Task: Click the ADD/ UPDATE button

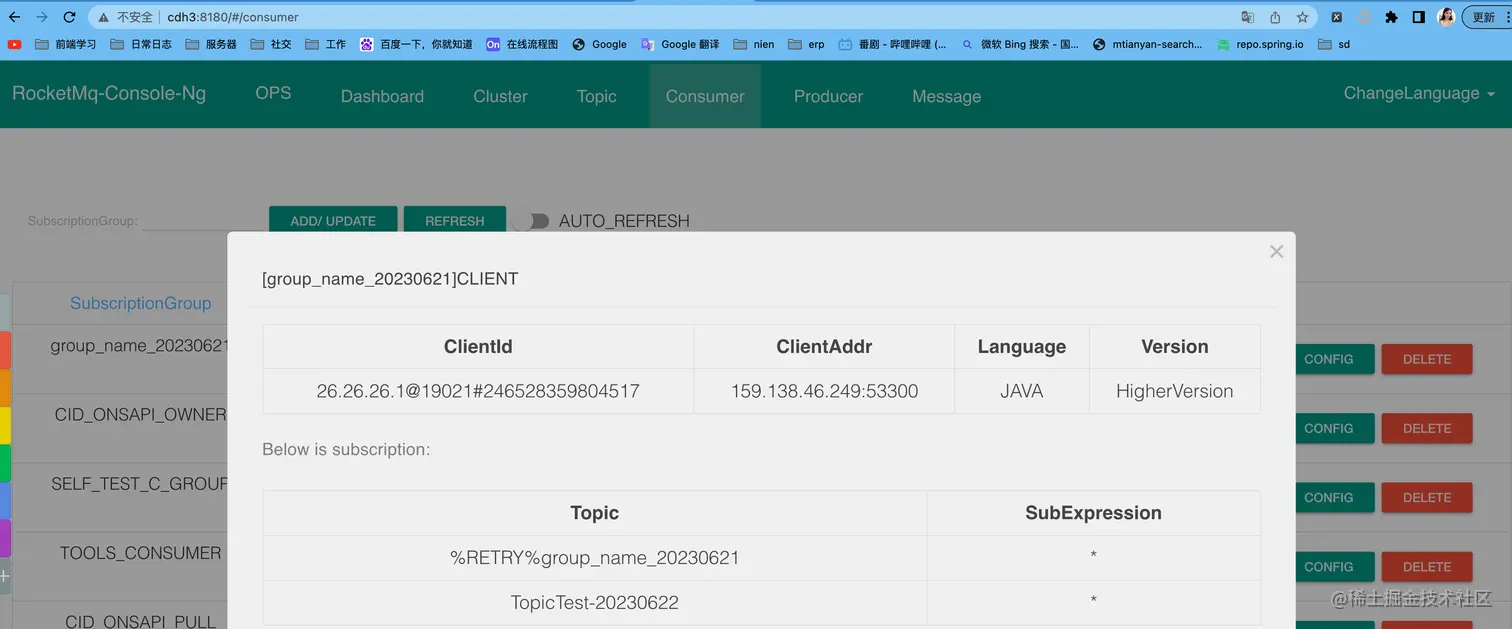Action: (x=333, y=220)
